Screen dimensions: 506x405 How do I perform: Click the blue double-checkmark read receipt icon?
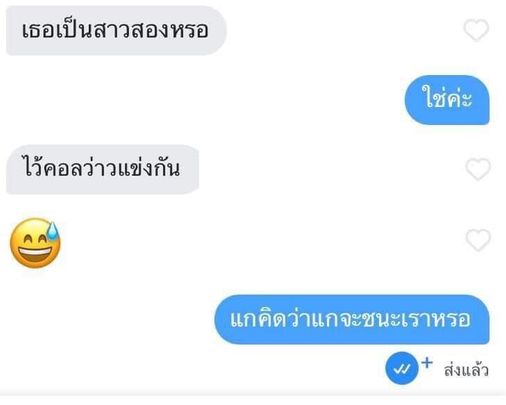point(402,368)
